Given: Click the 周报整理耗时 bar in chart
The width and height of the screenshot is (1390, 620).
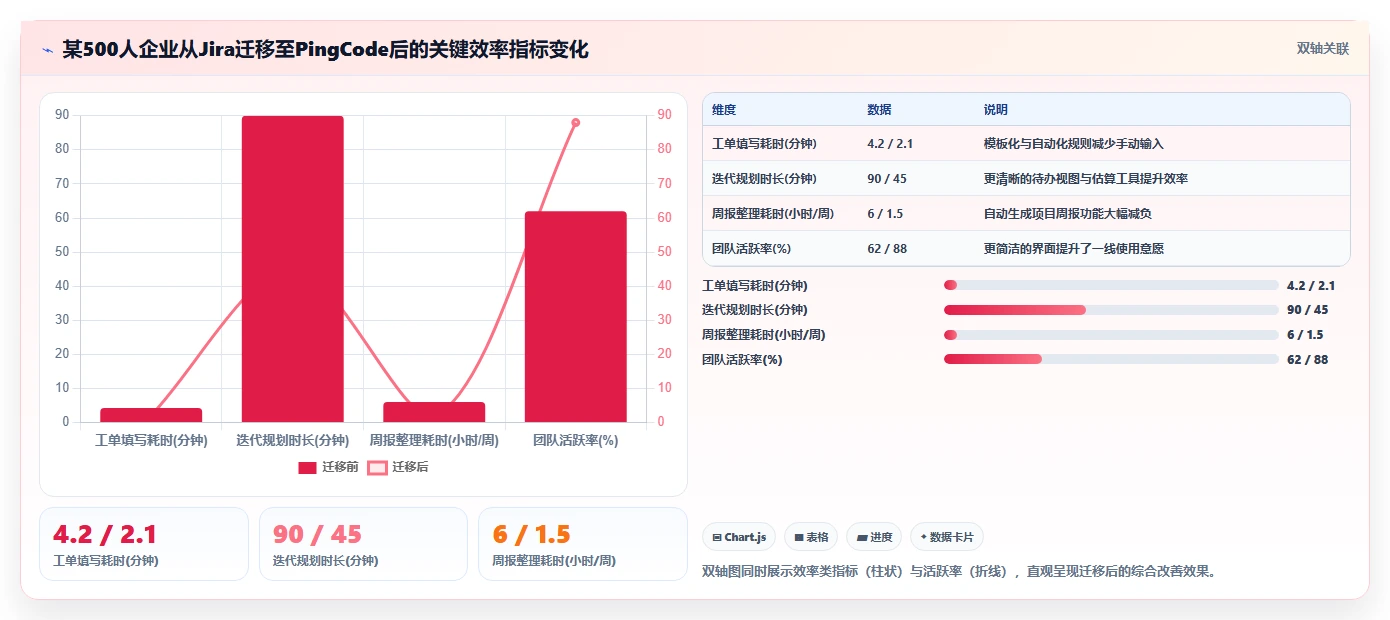Looking at the screenshot, I should (434, 412).
